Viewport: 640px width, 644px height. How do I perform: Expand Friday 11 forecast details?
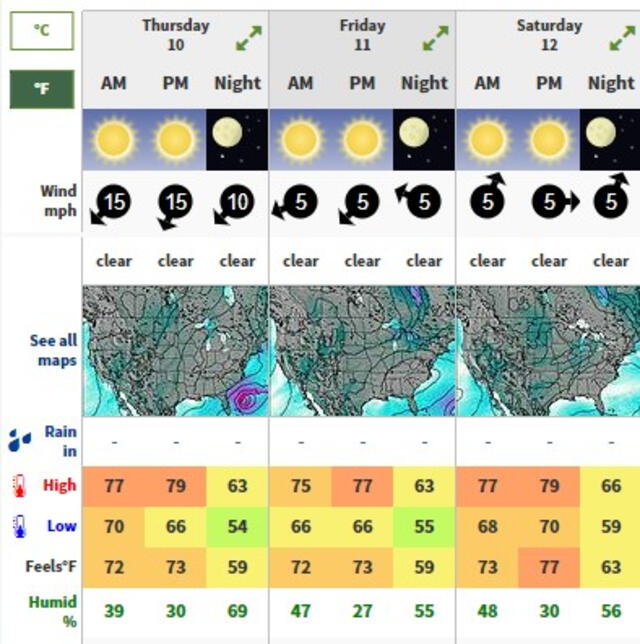click(436, 38)
